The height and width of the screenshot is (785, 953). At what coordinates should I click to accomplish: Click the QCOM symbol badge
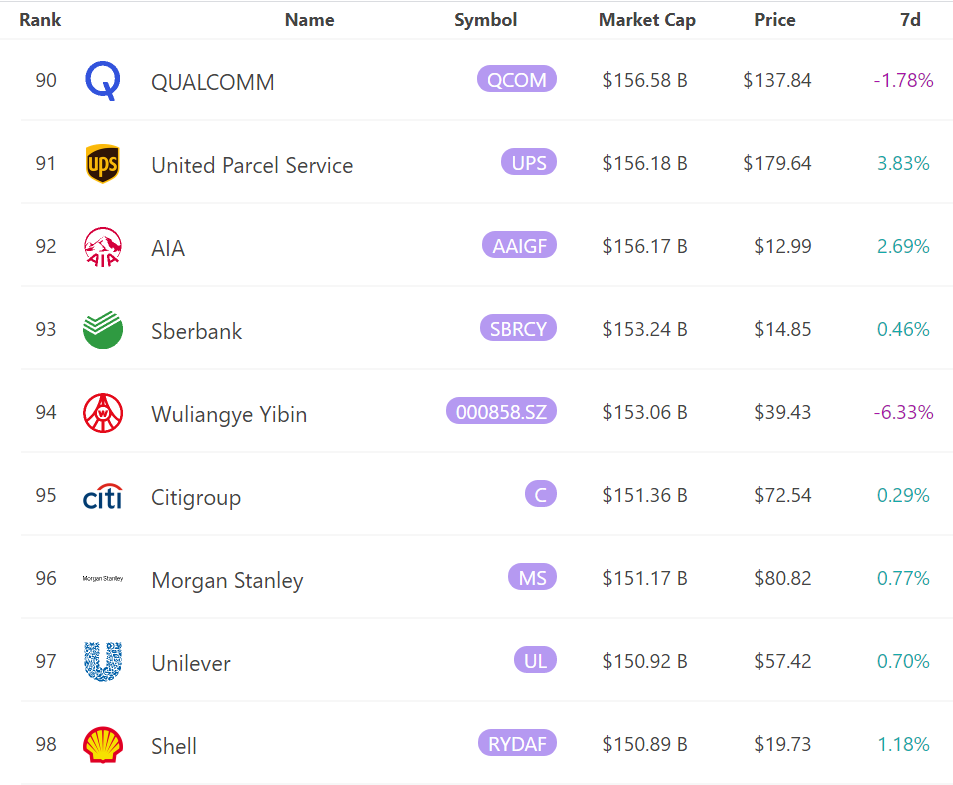tap(517, 80)
